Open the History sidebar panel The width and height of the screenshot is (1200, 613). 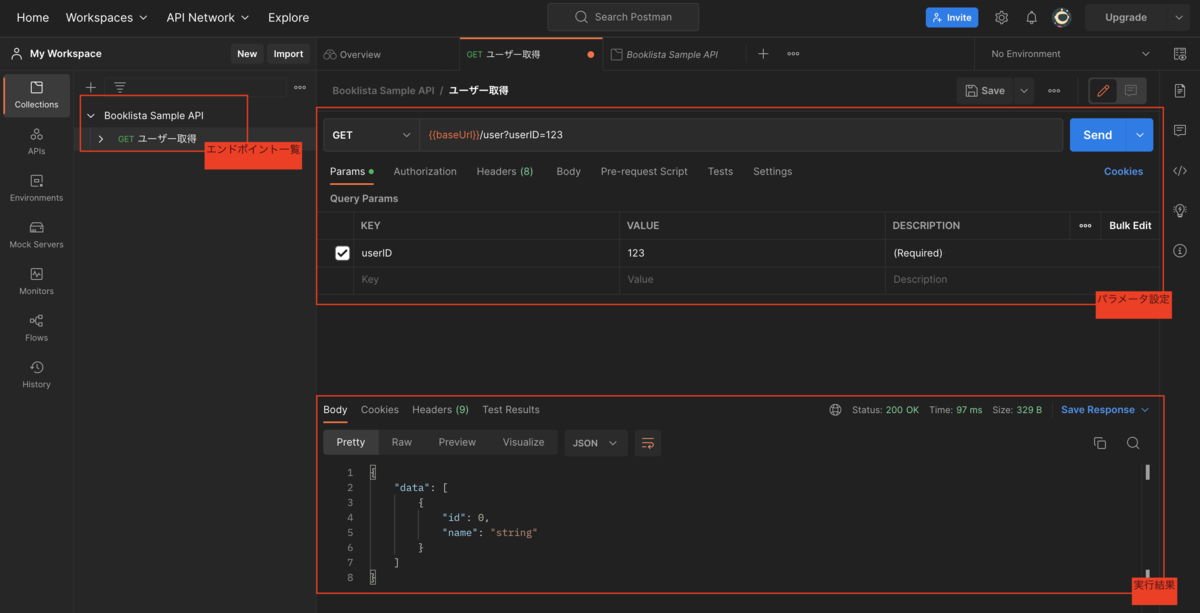pos(36,374)
